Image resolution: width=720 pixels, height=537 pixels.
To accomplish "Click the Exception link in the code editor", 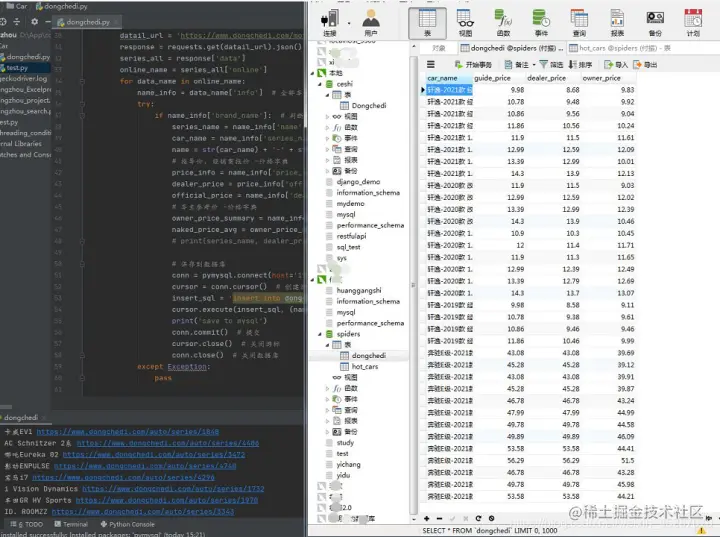I will pyautogui.click(x=187, y=367).
